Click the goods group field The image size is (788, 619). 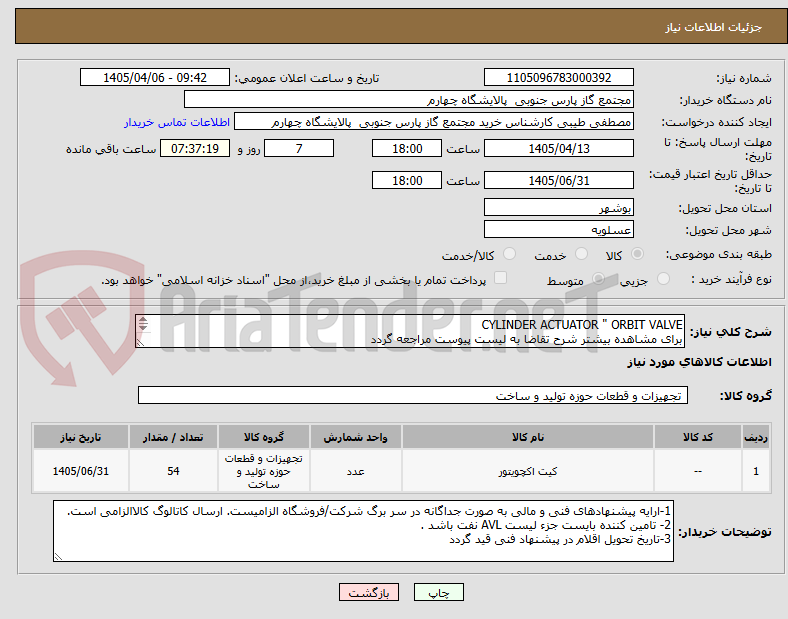click(413, 395)
